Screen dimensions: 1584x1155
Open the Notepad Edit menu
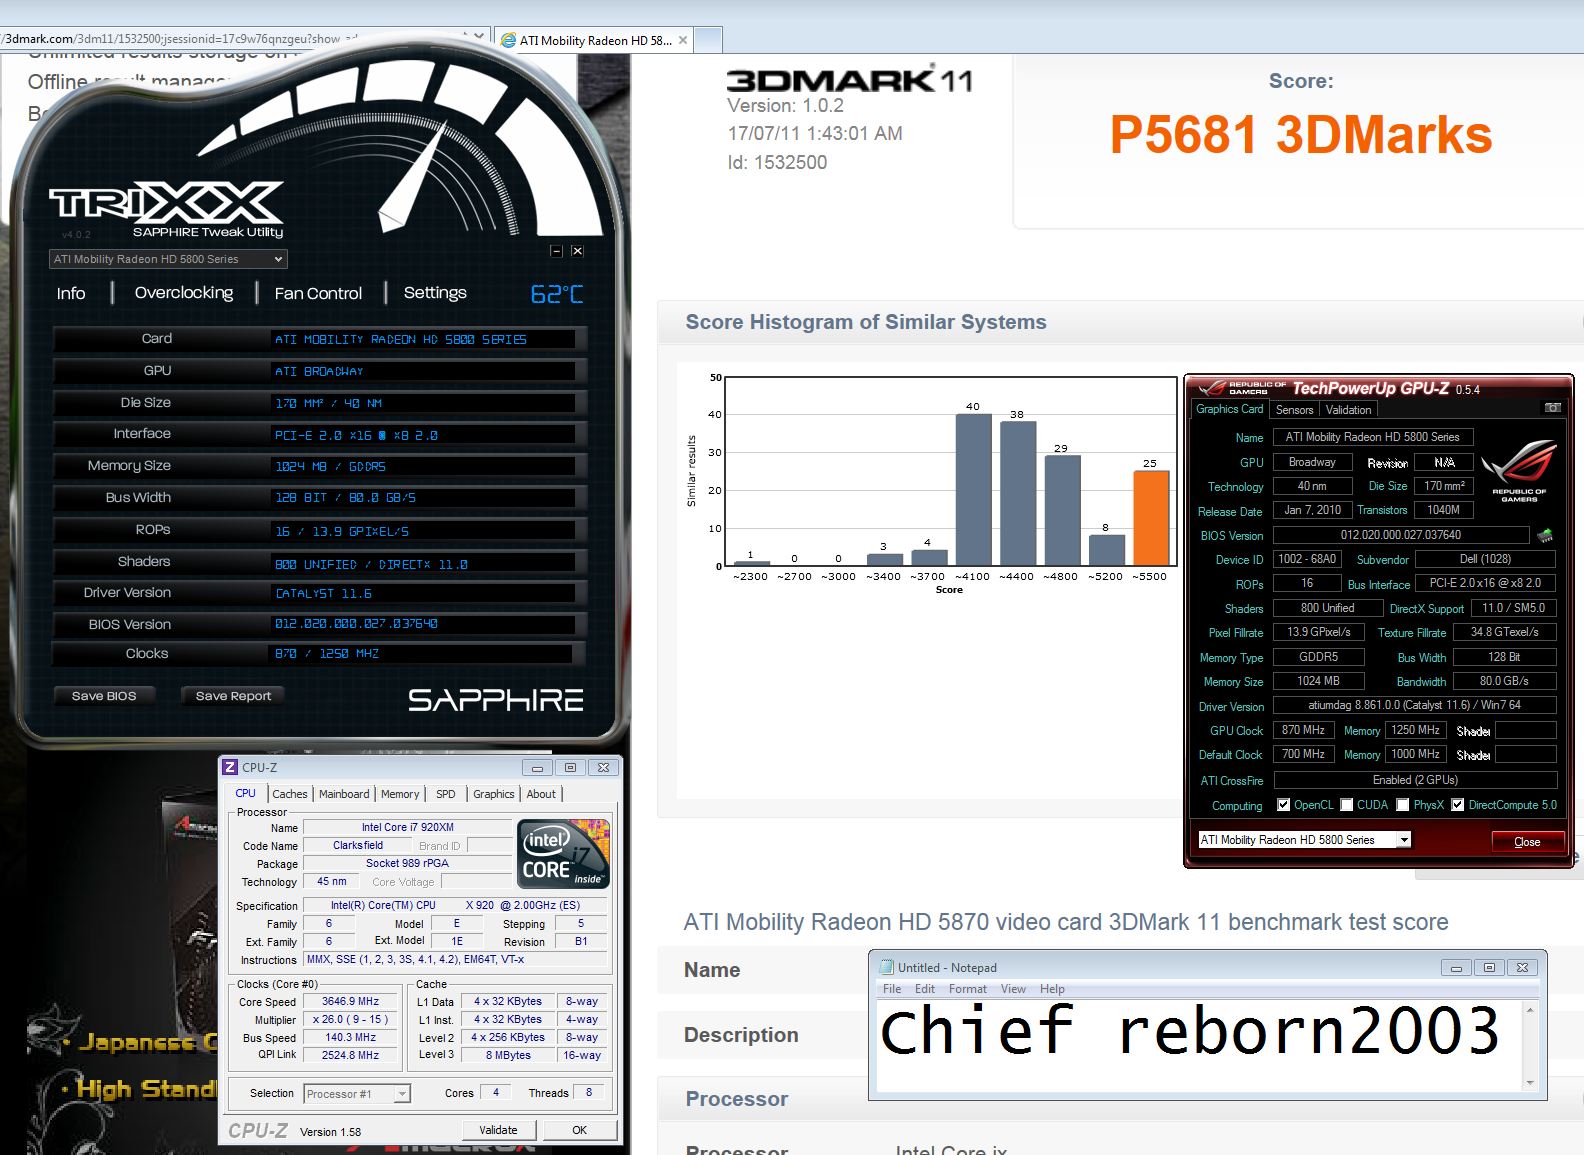pyautogui.click(x=925, y=989)
